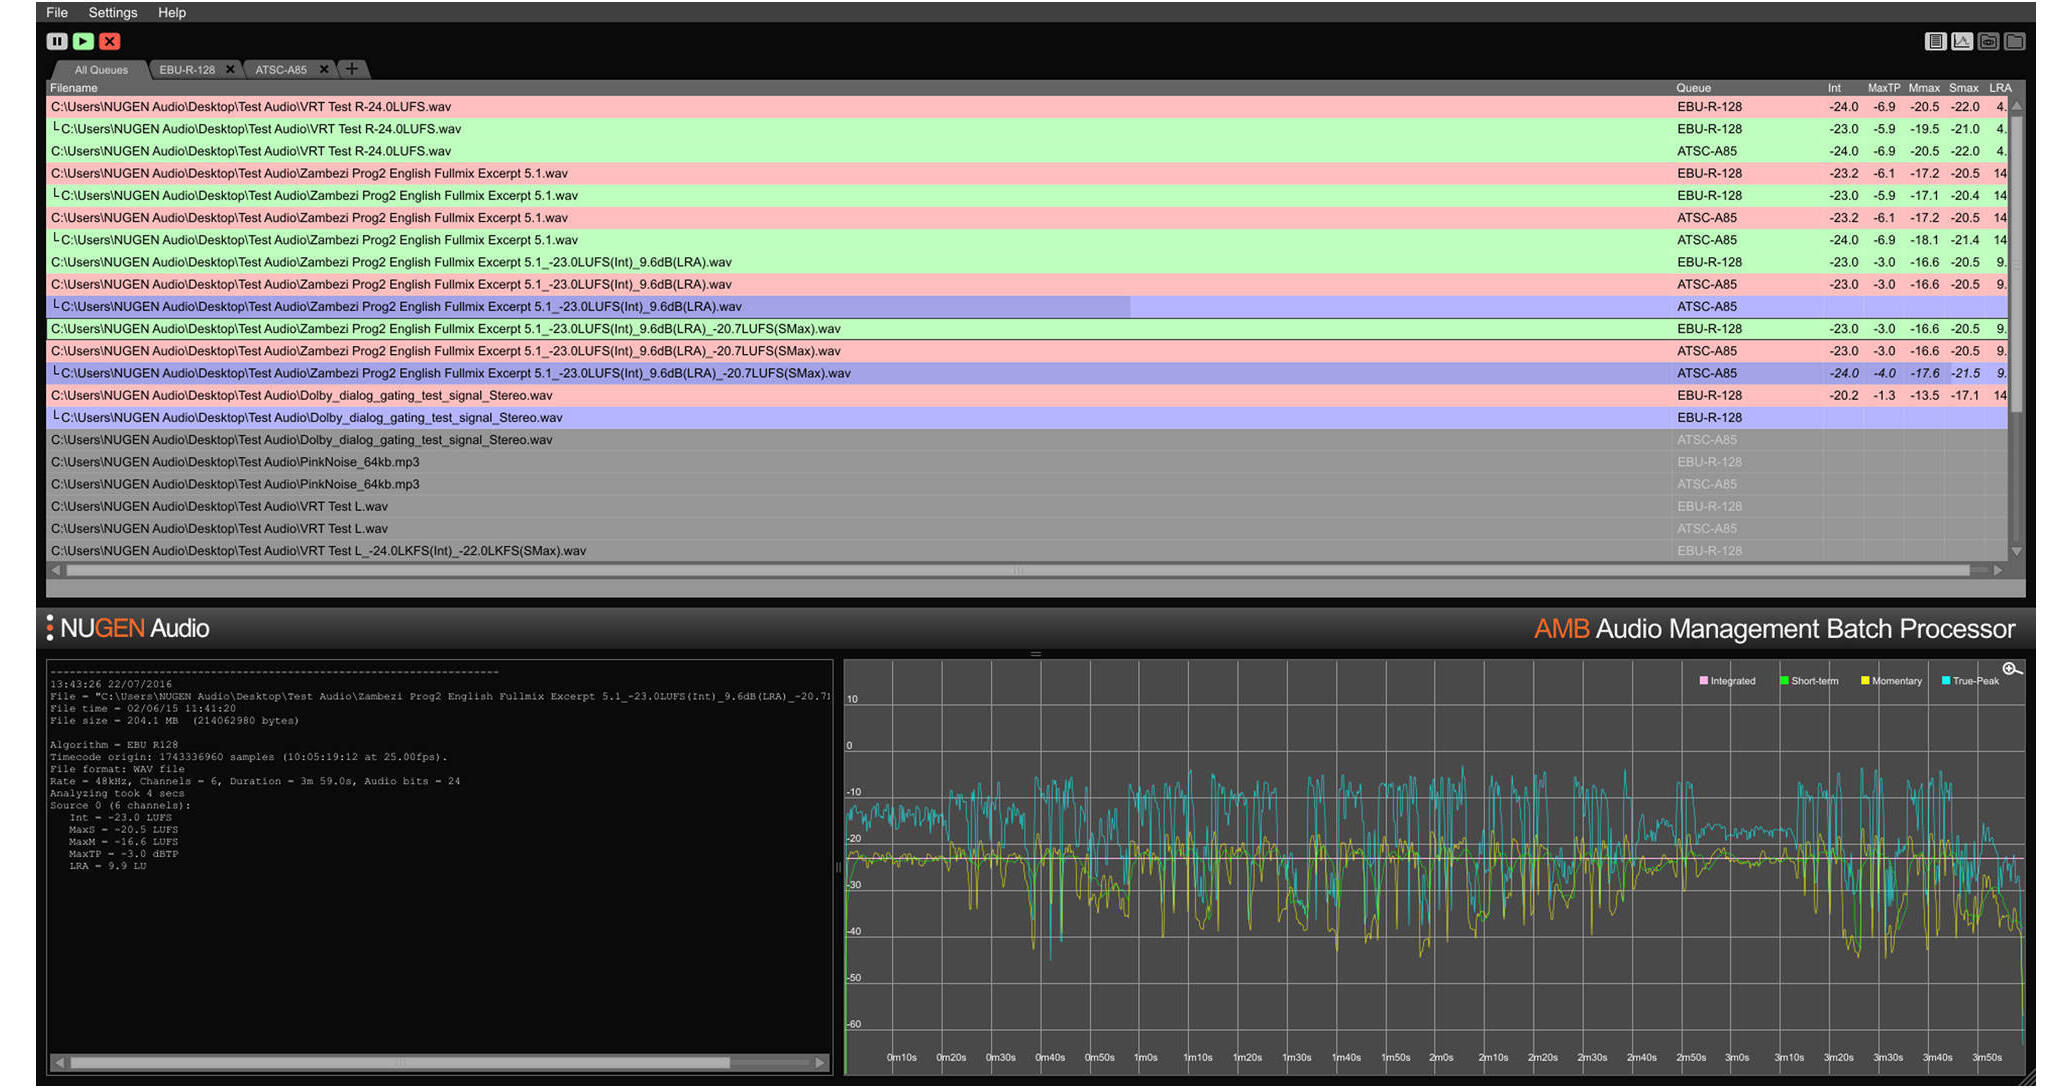Switch to the ATSC-A85 queue tab
Screen dimensions: 2072x1088
point(283,69)
